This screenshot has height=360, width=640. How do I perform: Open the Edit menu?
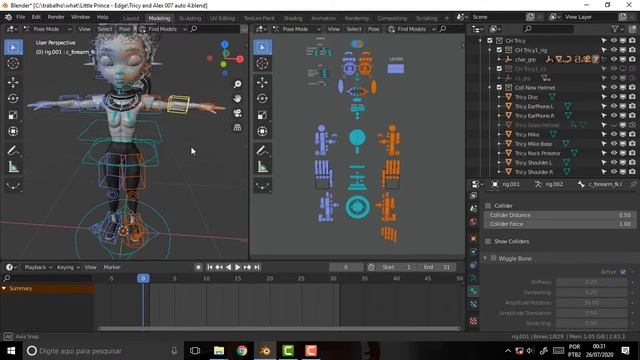[36, 17]
